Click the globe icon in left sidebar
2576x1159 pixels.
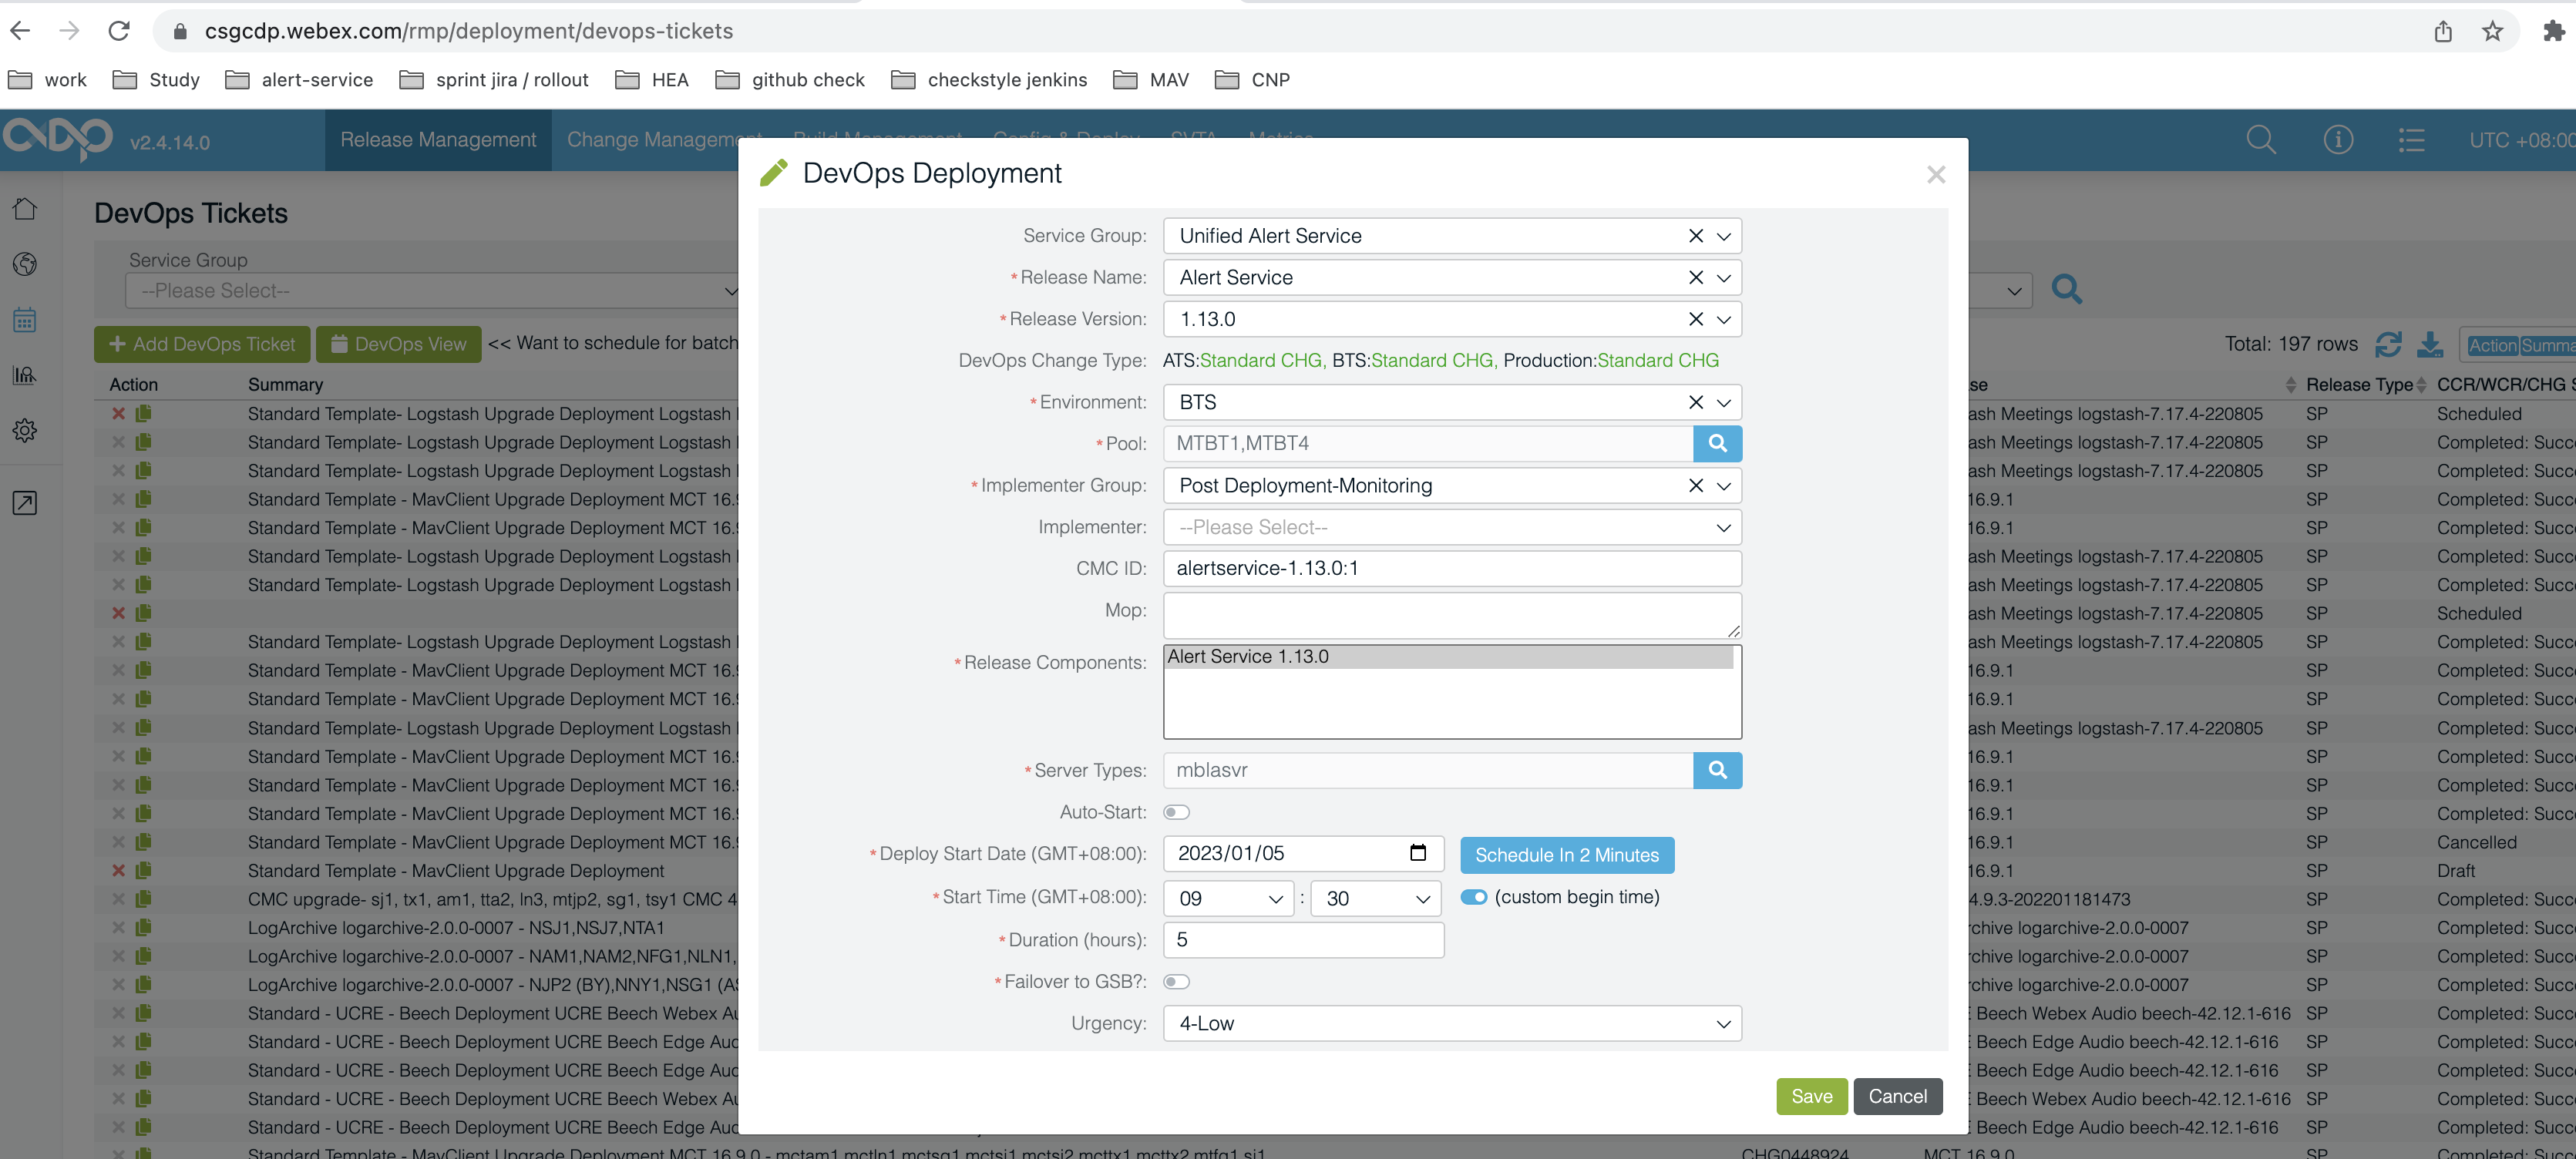pos(25,264)
